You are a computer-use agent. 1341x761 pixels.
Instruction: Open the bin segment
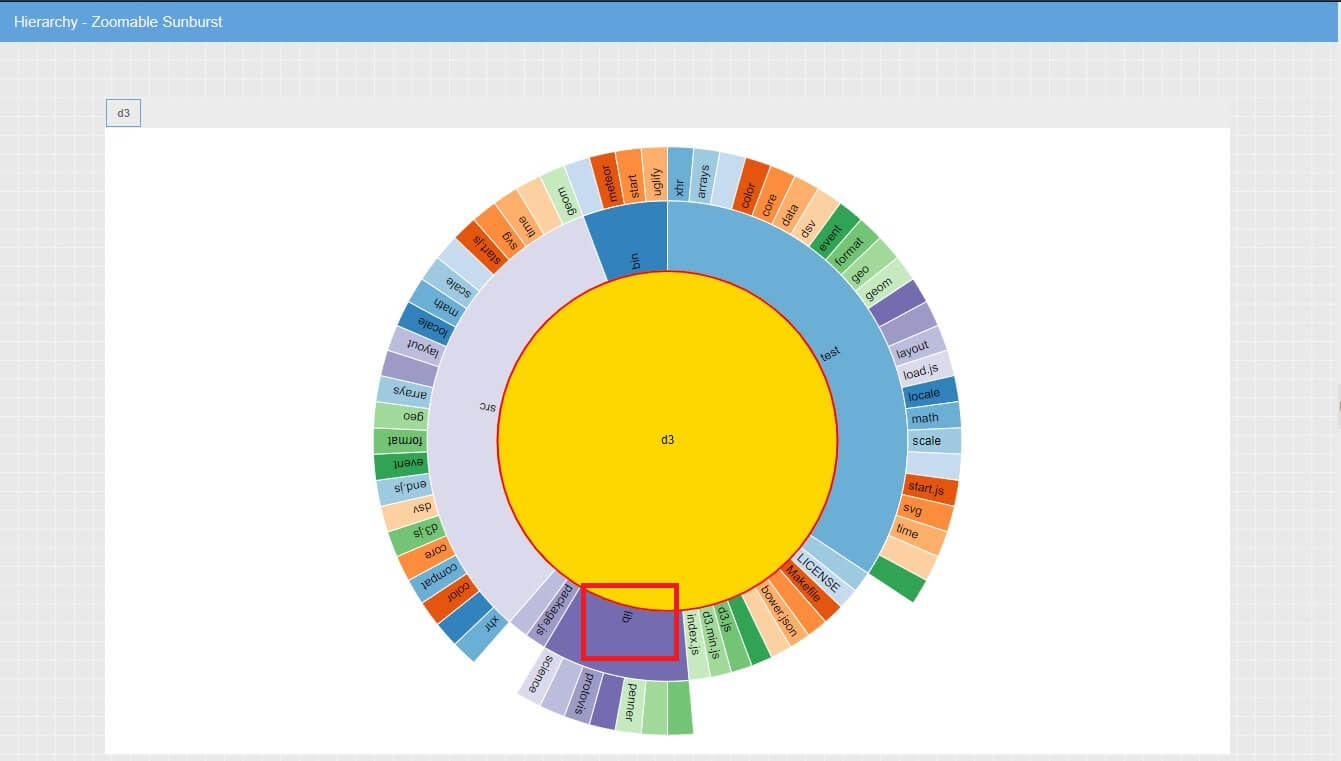coord(633,240)
